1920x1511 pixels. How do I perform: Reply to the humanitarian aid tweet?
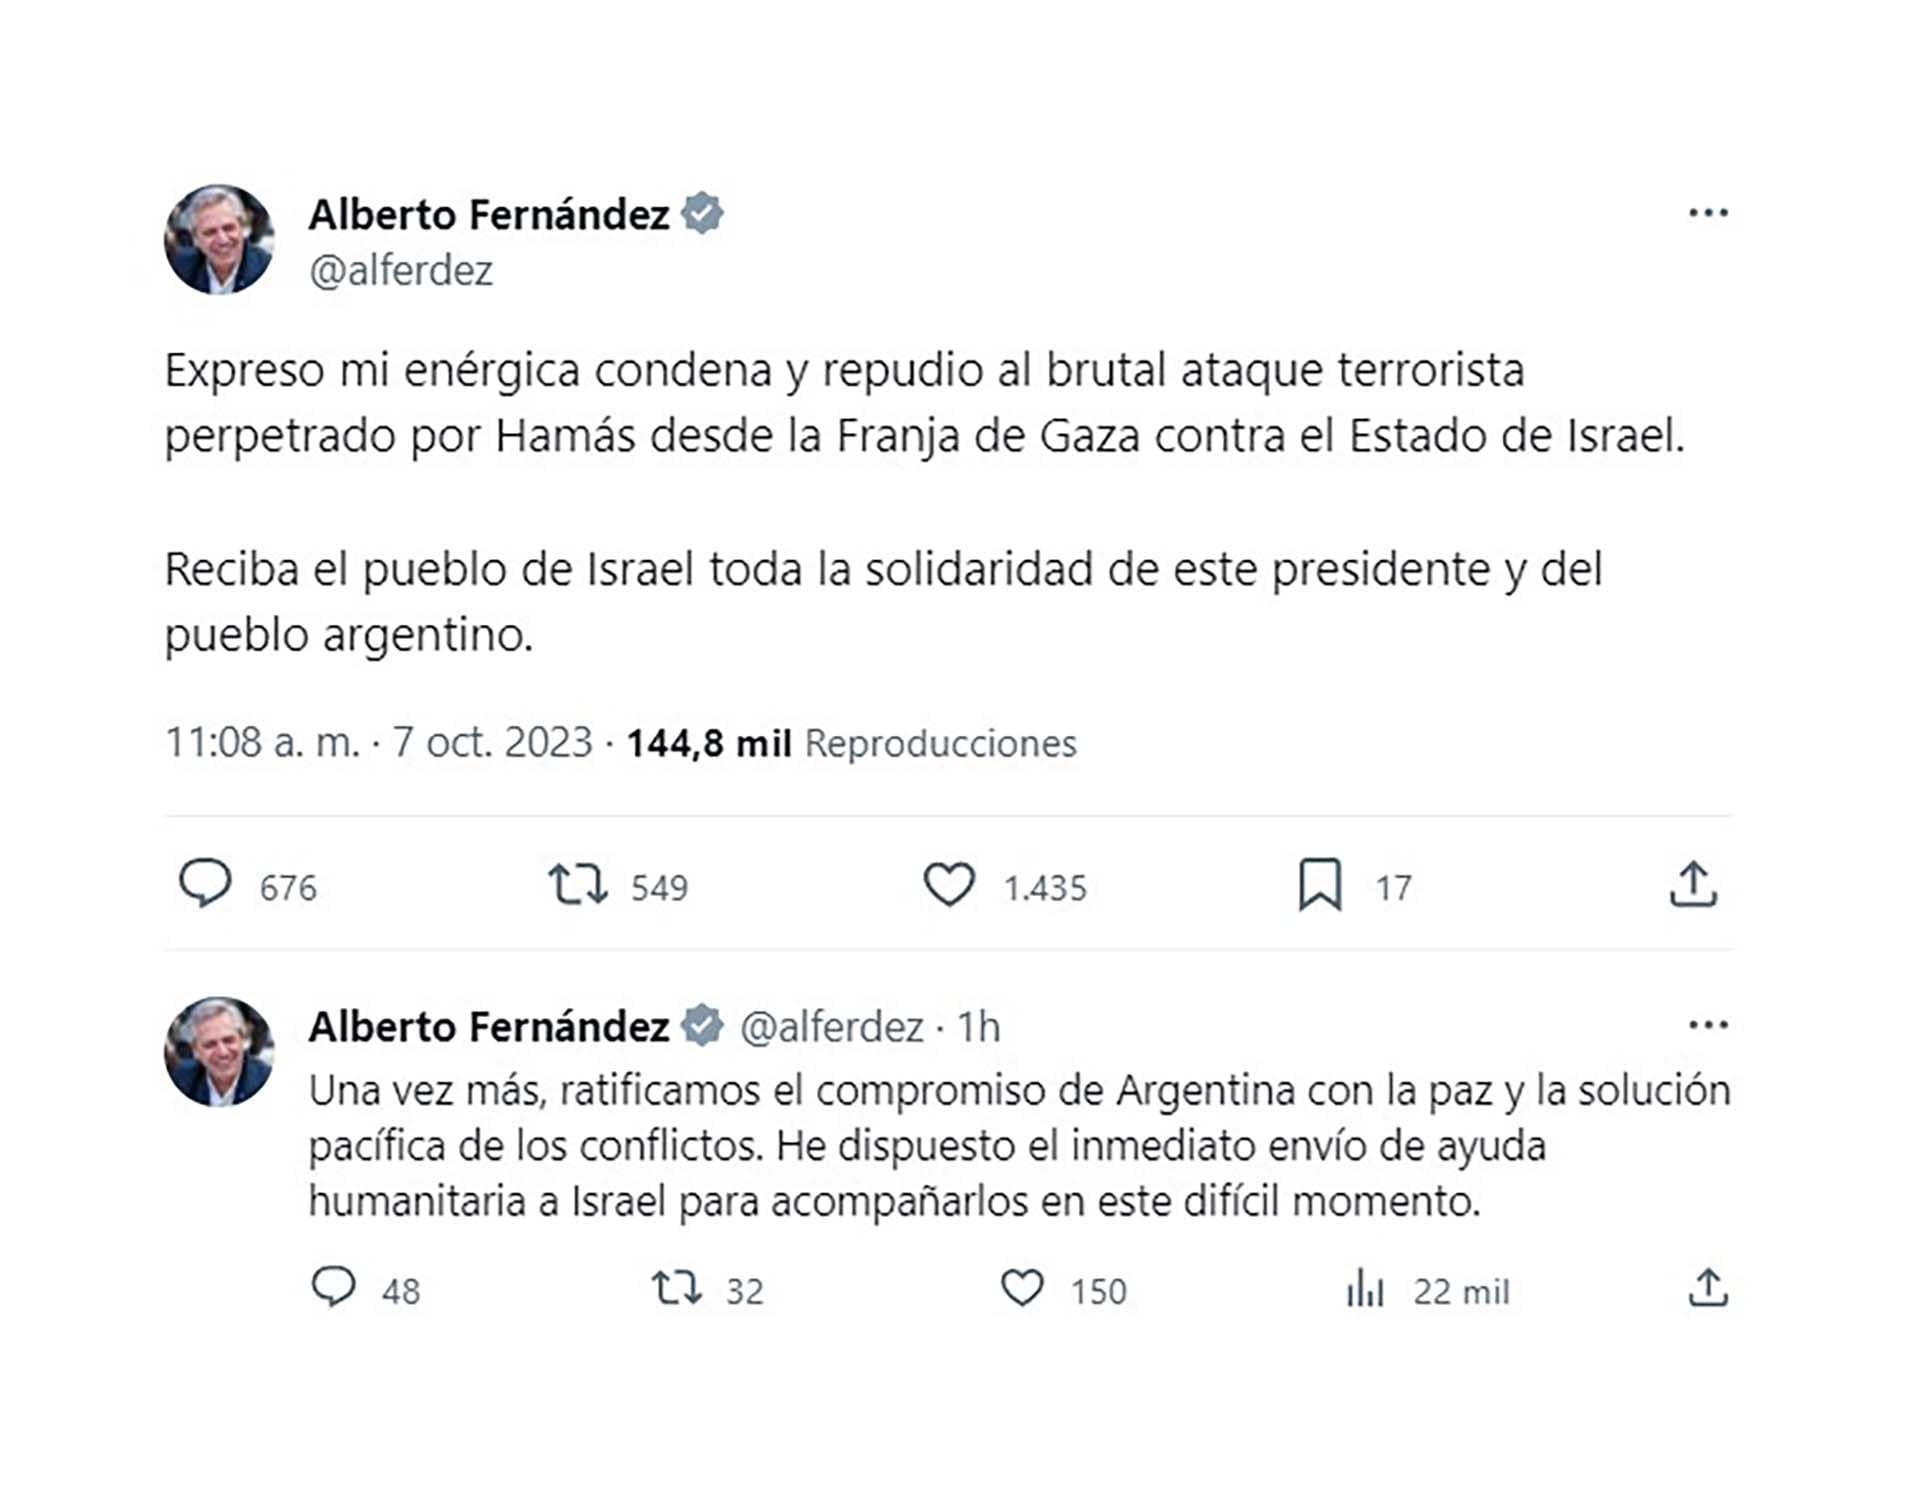coord(334,1288)
